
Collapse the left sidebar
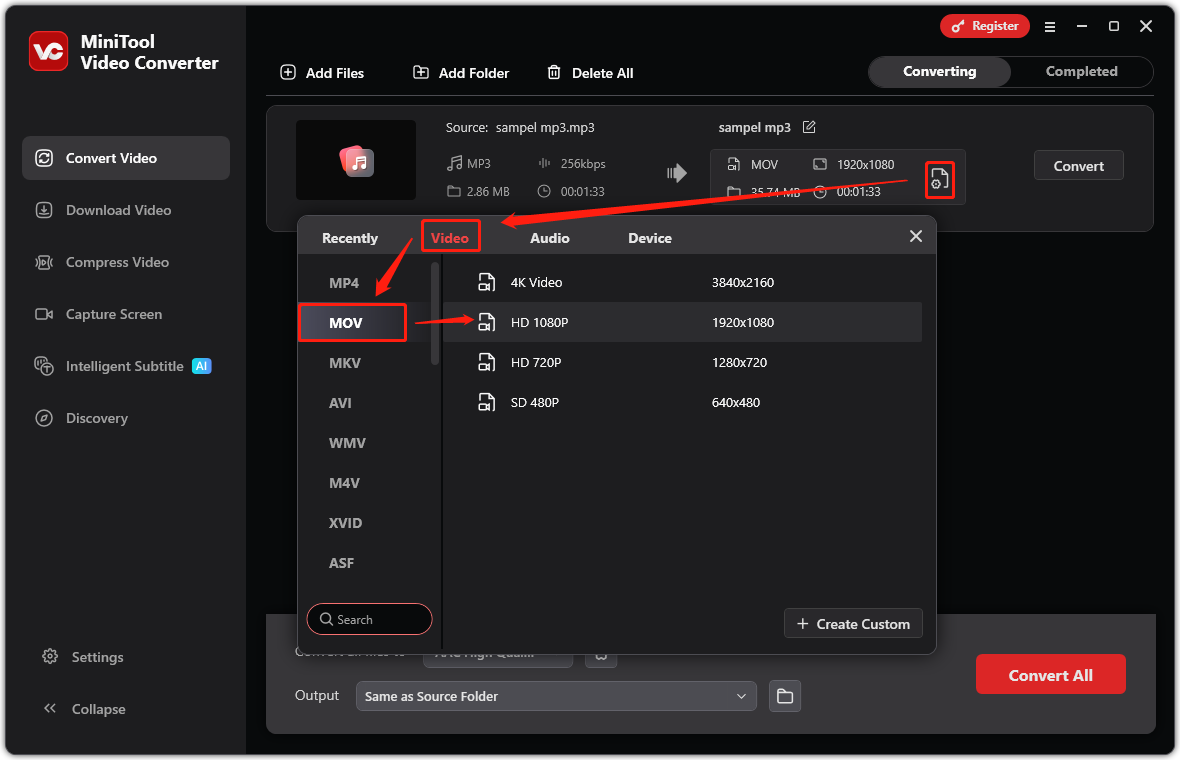[x=50, y=708]
